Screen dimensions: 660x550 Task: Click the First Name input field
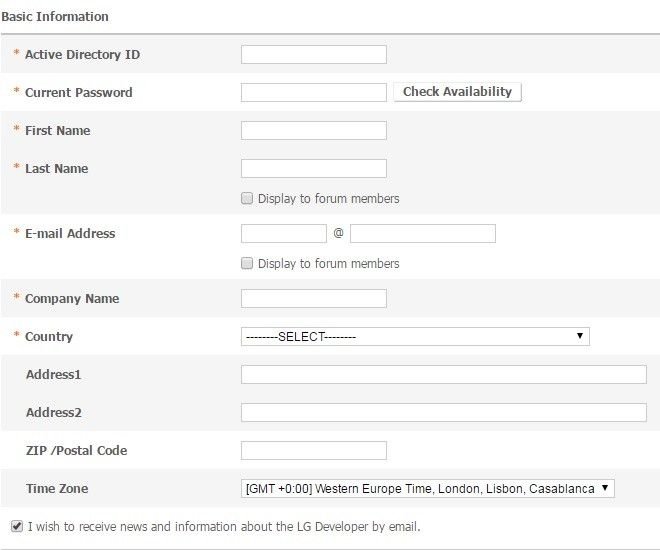tap(314, 131)
